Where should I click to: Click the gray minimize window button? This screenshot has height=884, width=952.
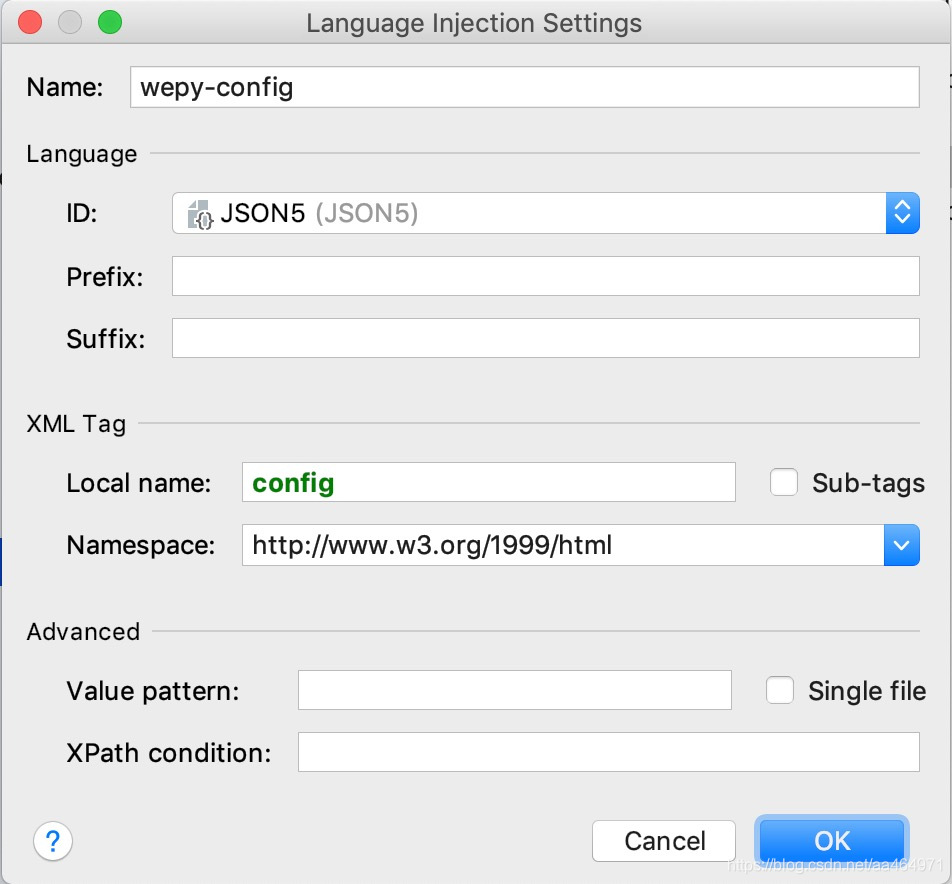click(x=70, y=22)
